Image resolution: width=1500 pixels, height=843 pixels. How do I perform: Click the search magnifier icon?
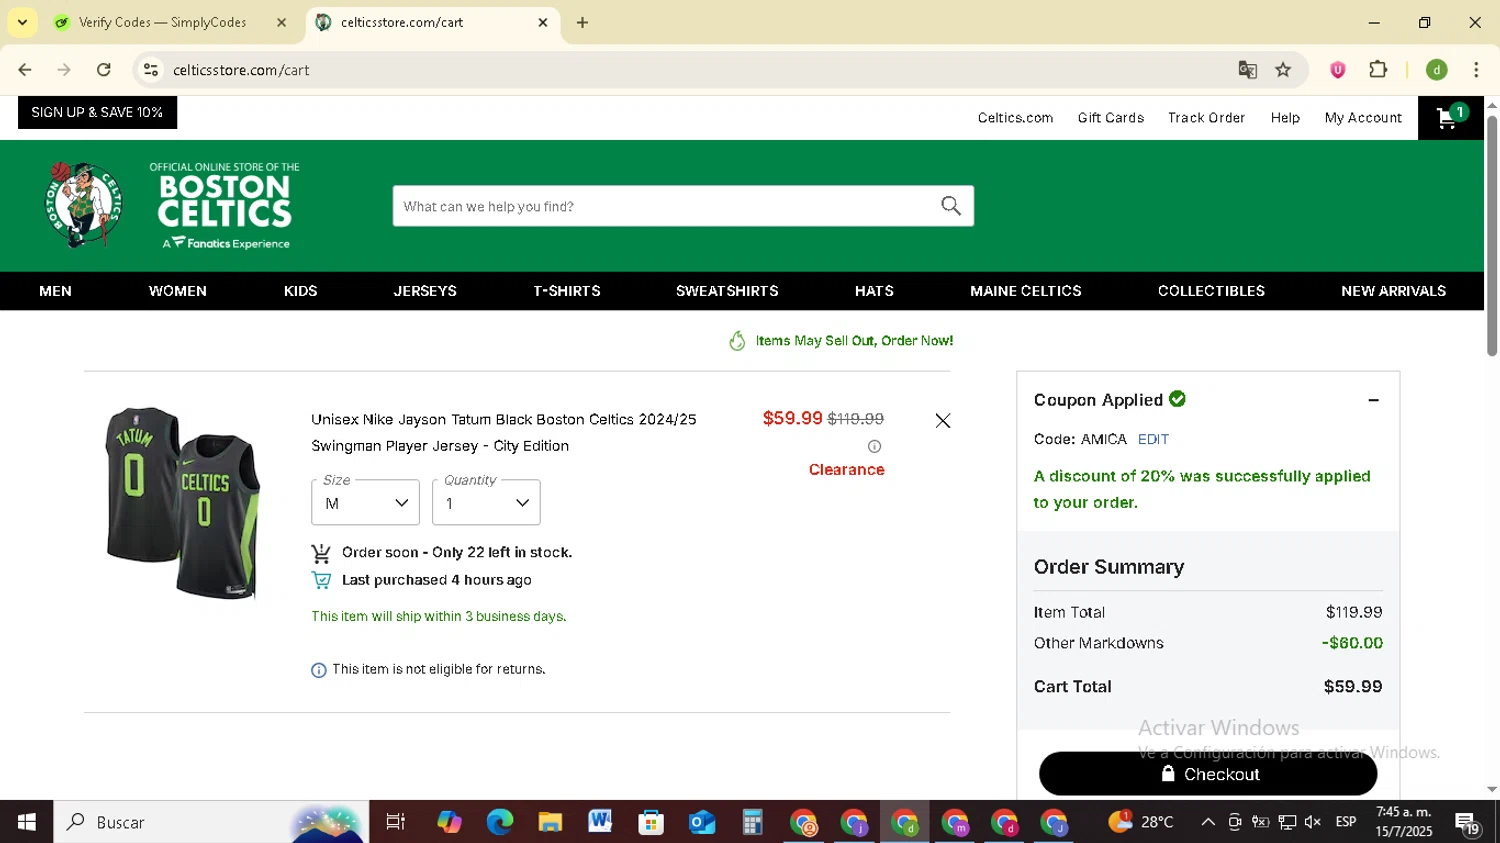pyautogui.click(x=950, y=206)
